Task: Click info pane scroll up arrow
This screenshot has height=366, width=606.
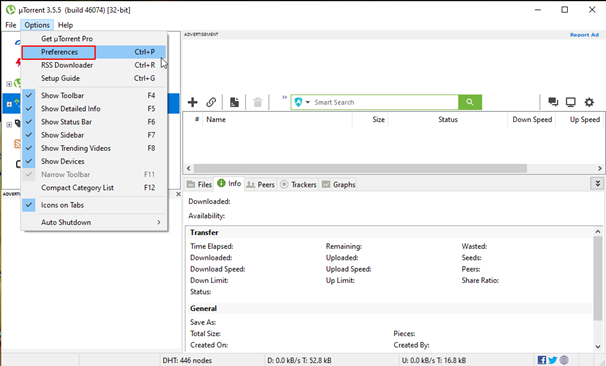Action: tap(598, 232)
